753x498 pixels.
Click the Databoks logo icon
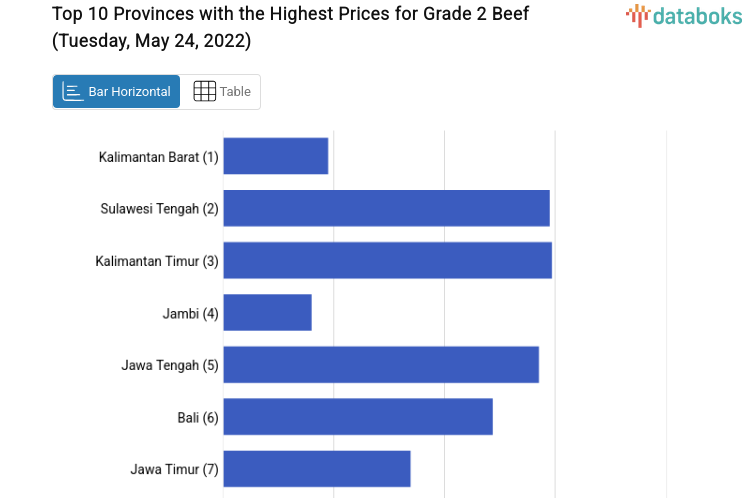pyautogui.click(x=638, y=14)
